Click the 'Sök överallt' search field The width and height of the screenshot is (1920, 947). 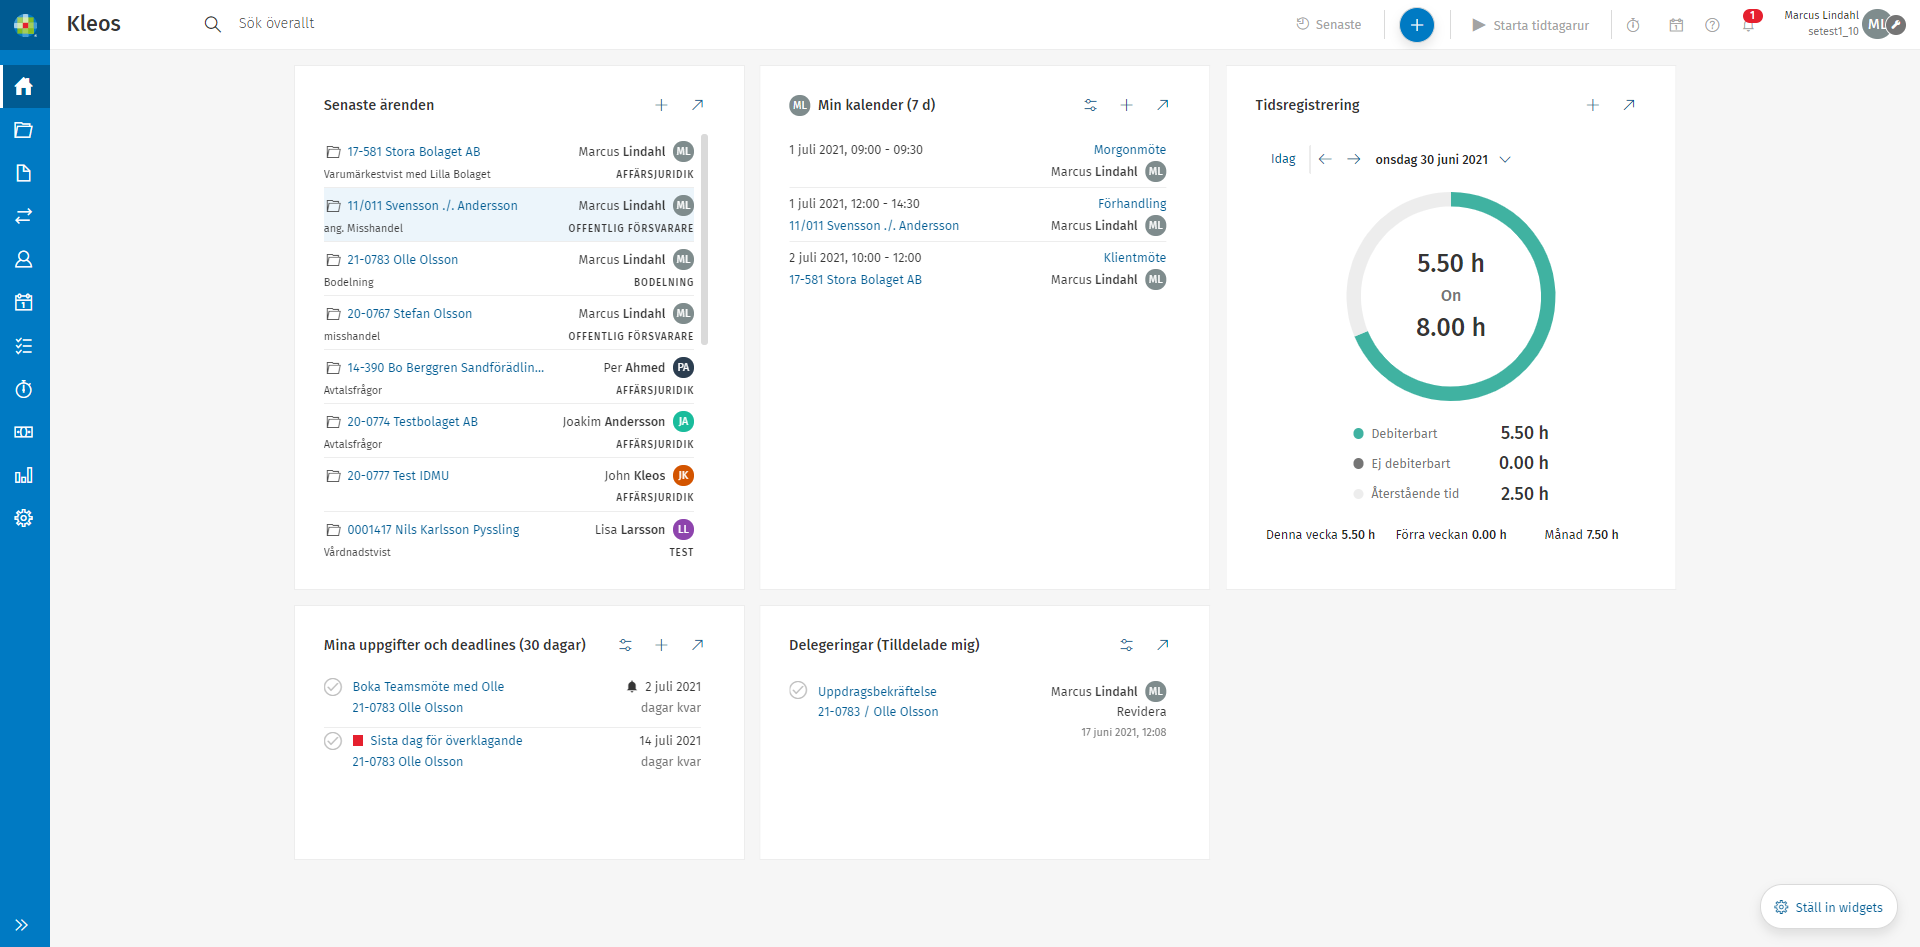(277, 24)
